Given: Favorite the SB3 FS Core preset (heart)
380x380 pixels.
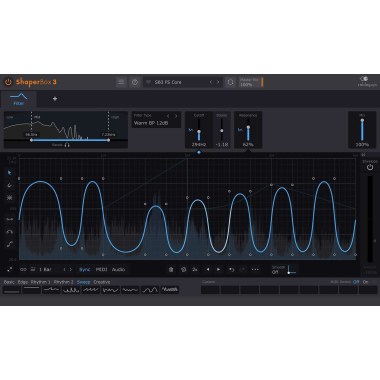Looking at the screenshot, I should (x=149, y=82).
